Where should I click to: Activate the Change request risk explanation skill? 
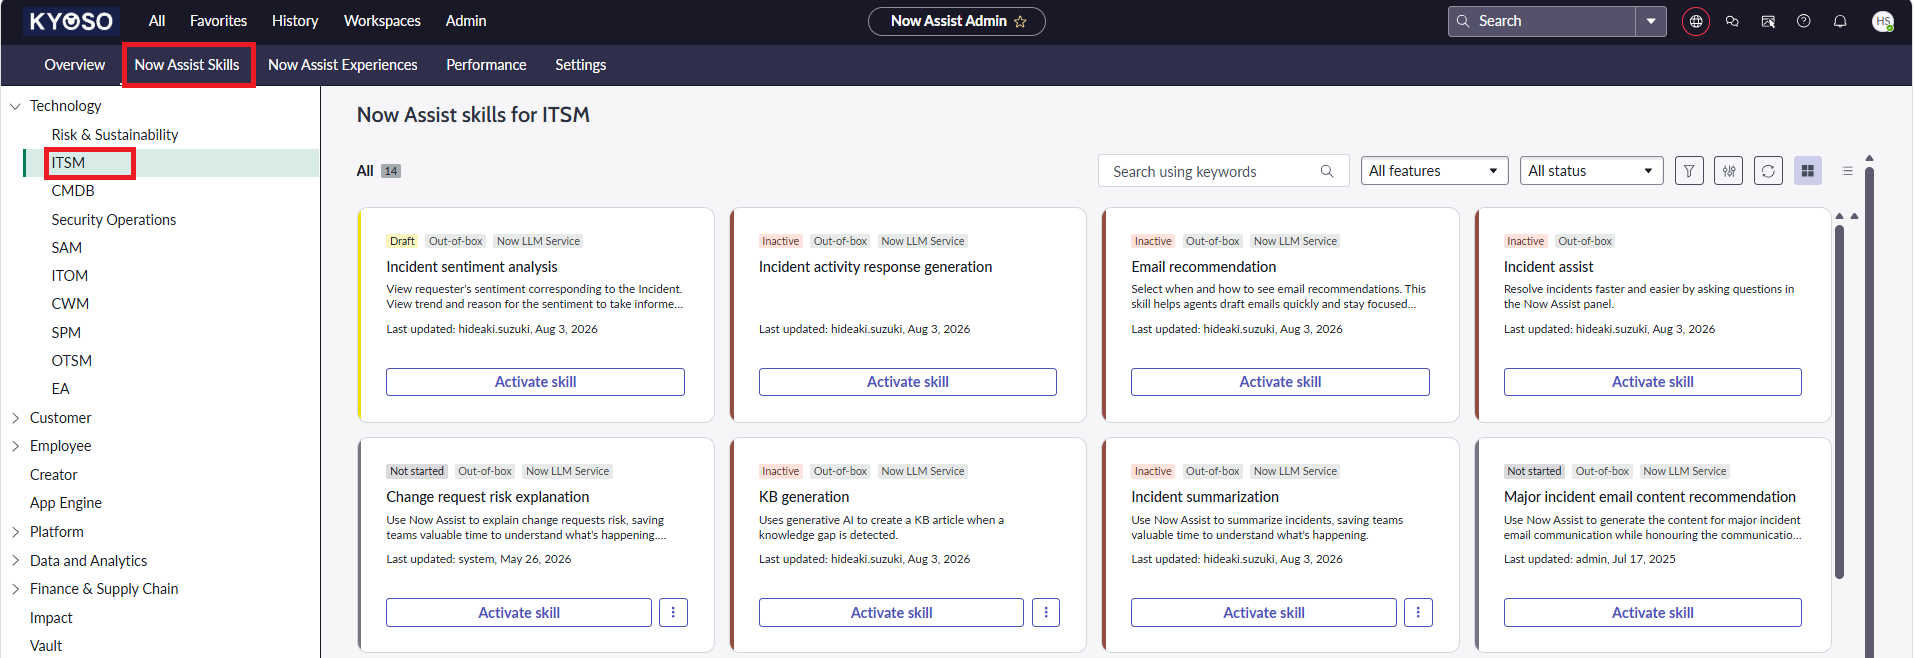click(x=519, y=612)
